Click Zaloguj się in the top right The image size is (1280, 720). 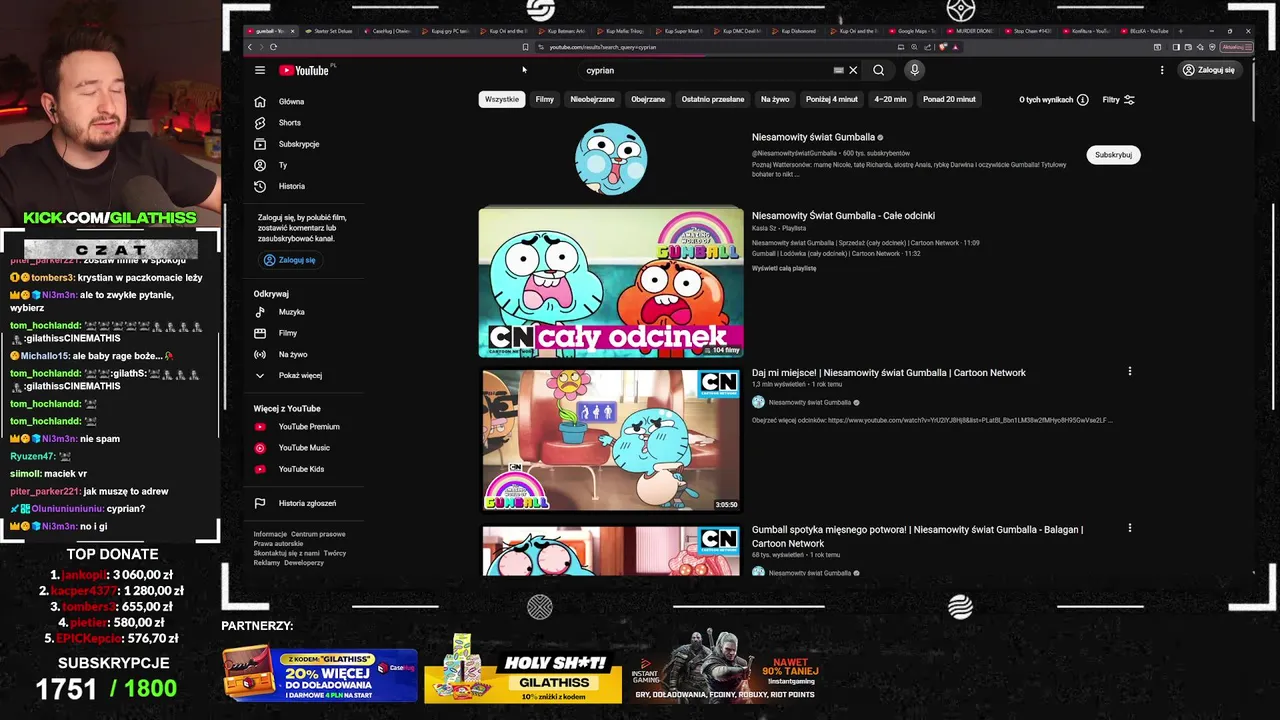pyautogui.click(x=1208, y=70)
